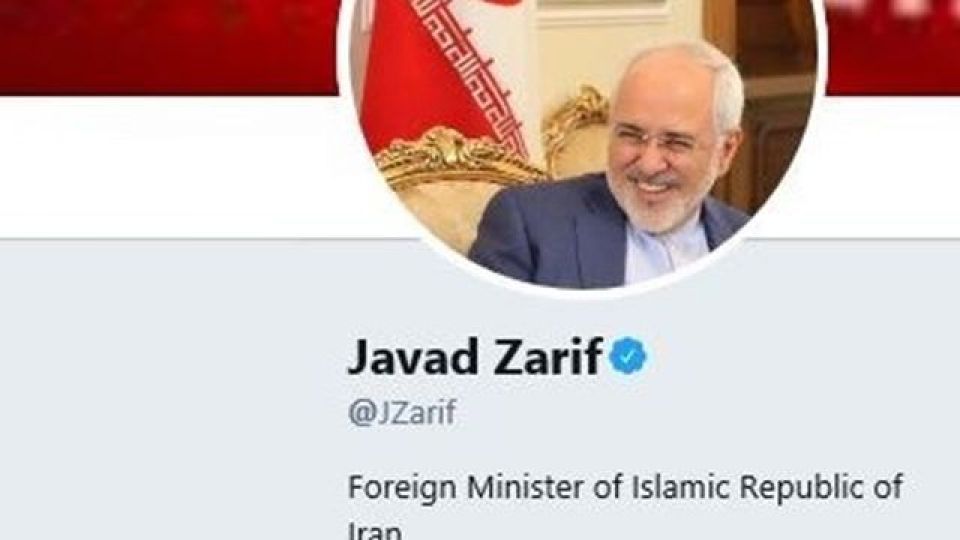Click the word Iran in bio
960x540 pixels.
[375, 530]
